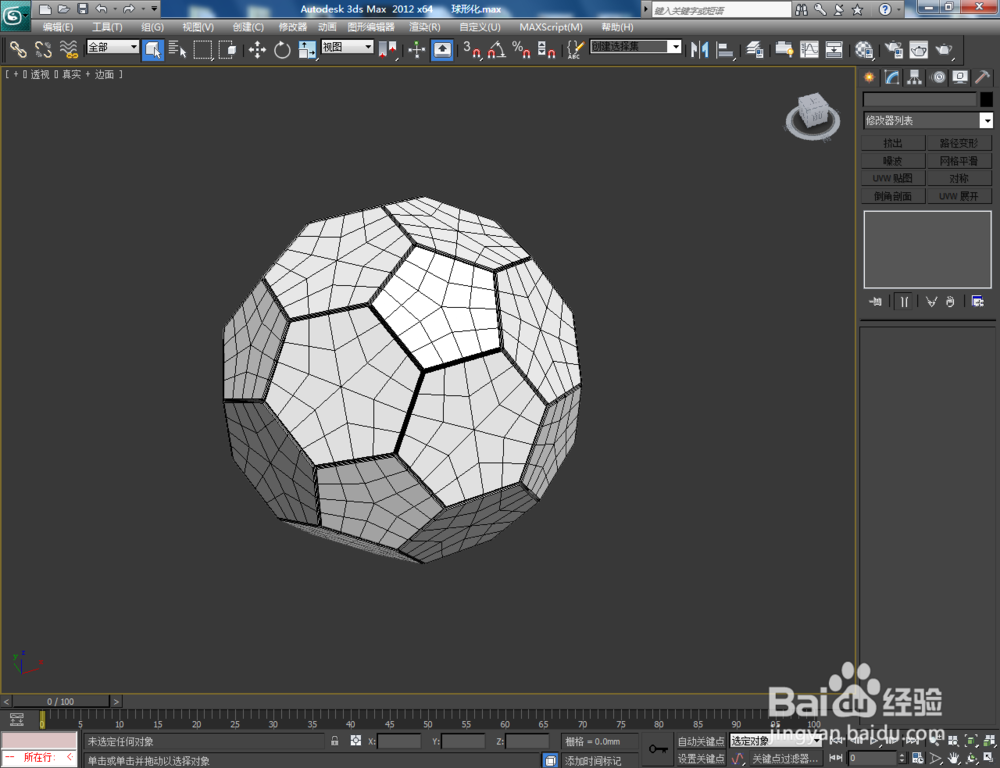Open the Material Editor checkered sphere icon

(864, 49)
